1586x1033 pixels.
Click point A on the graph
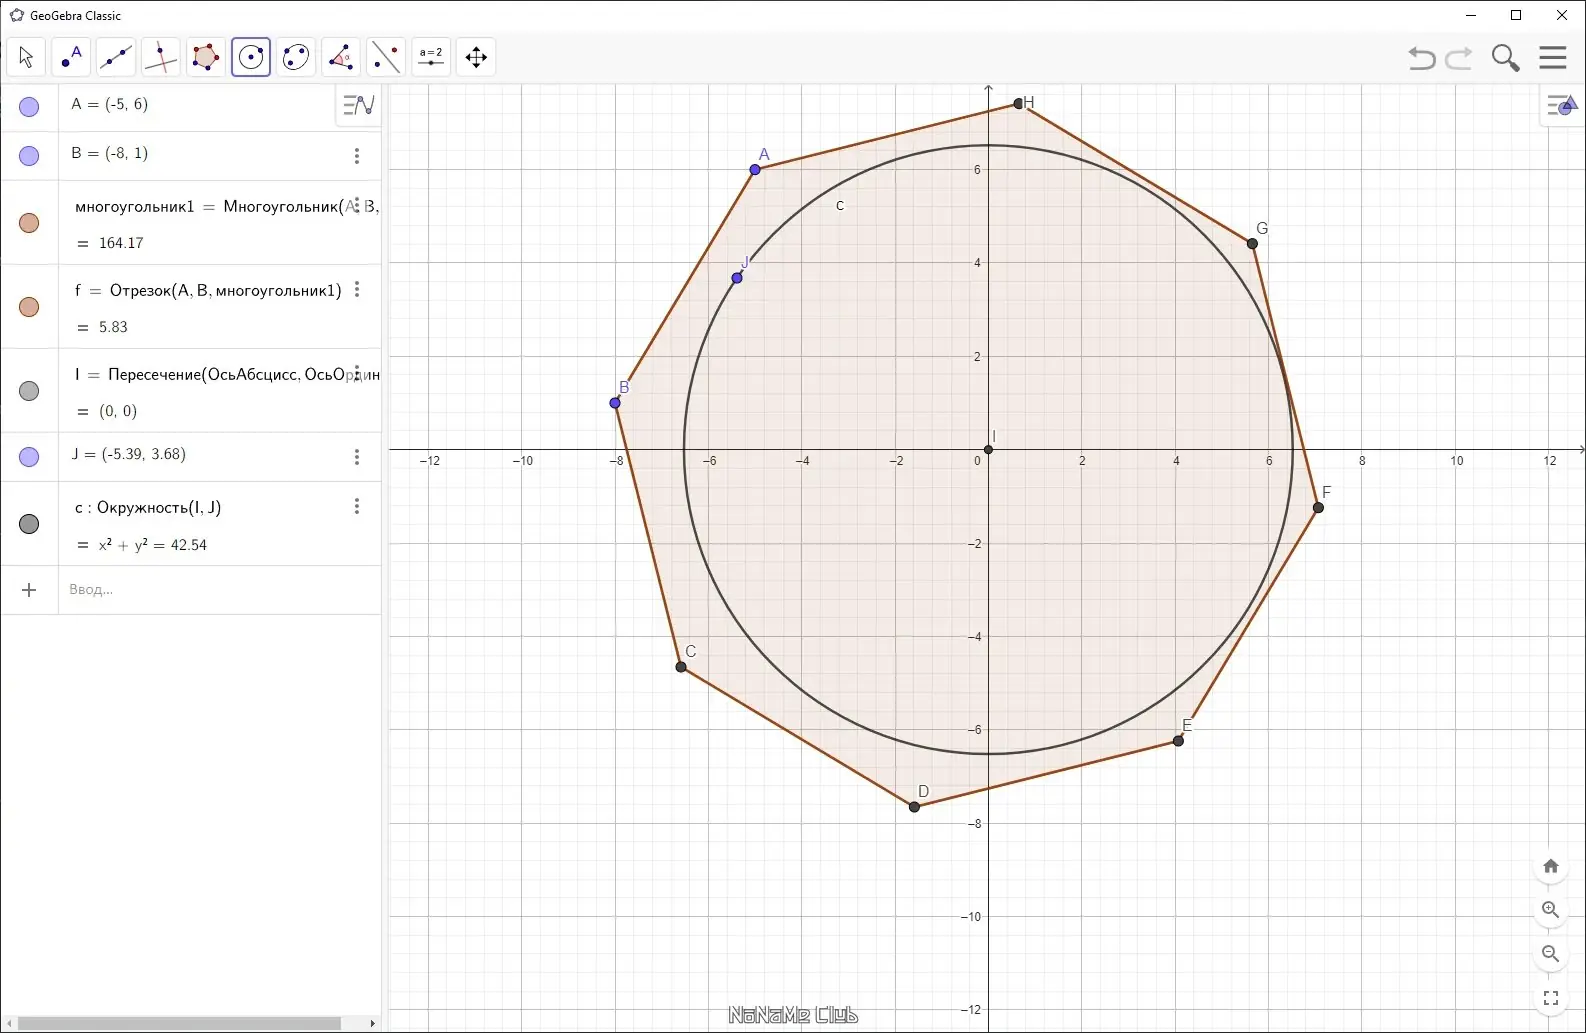(x=755, y=170)
